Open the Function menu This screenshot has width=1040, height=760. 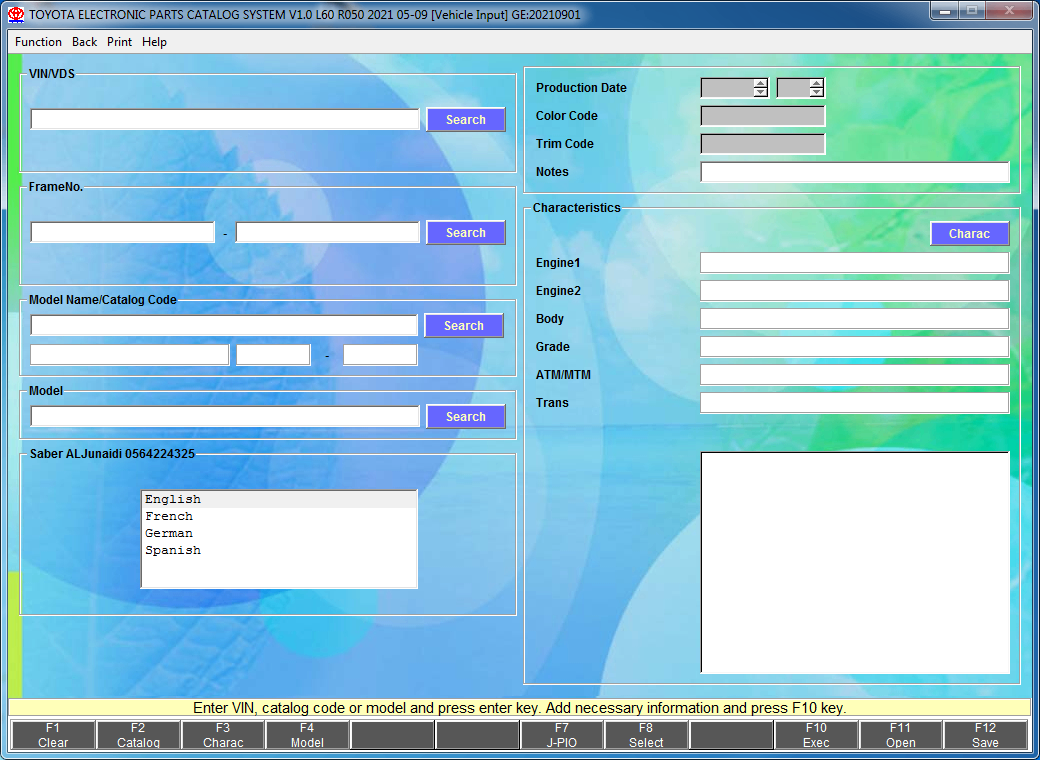coord(38,42)
